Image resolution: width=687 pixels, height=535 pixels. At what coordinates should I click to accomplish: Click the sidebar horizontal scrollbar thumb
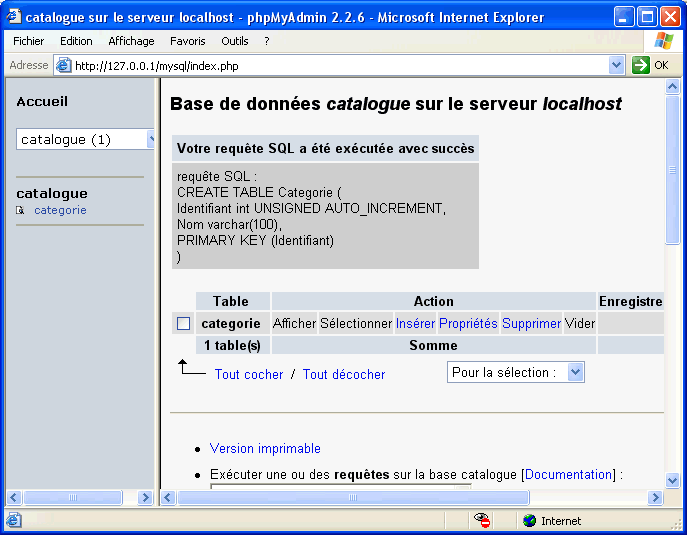[x=73, y=497]
